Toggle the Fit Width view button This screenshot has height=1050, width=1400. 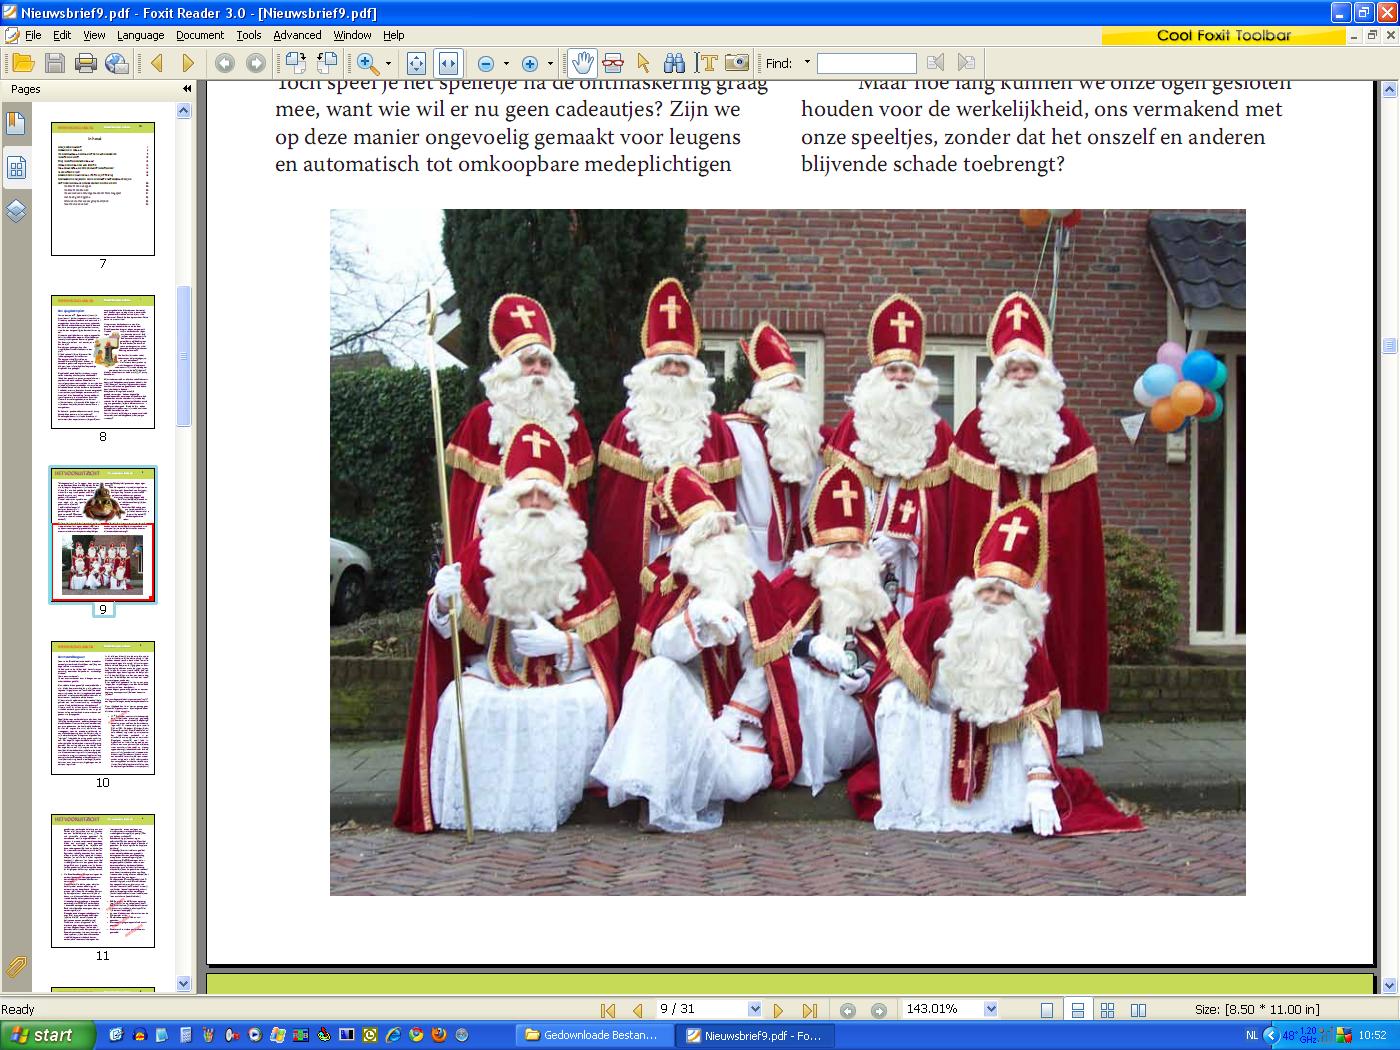[x=448, y=63]
